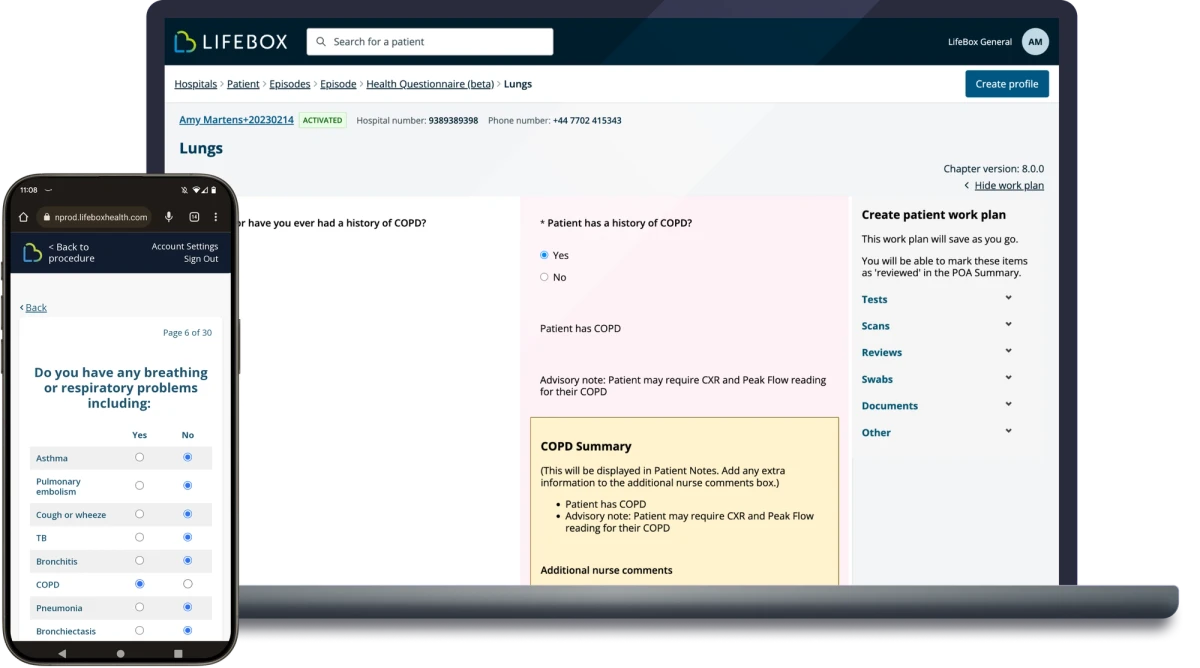Tap Back to procedure on the phone
This screenshot has height=668, width=1200.
(x=71, y=253)
